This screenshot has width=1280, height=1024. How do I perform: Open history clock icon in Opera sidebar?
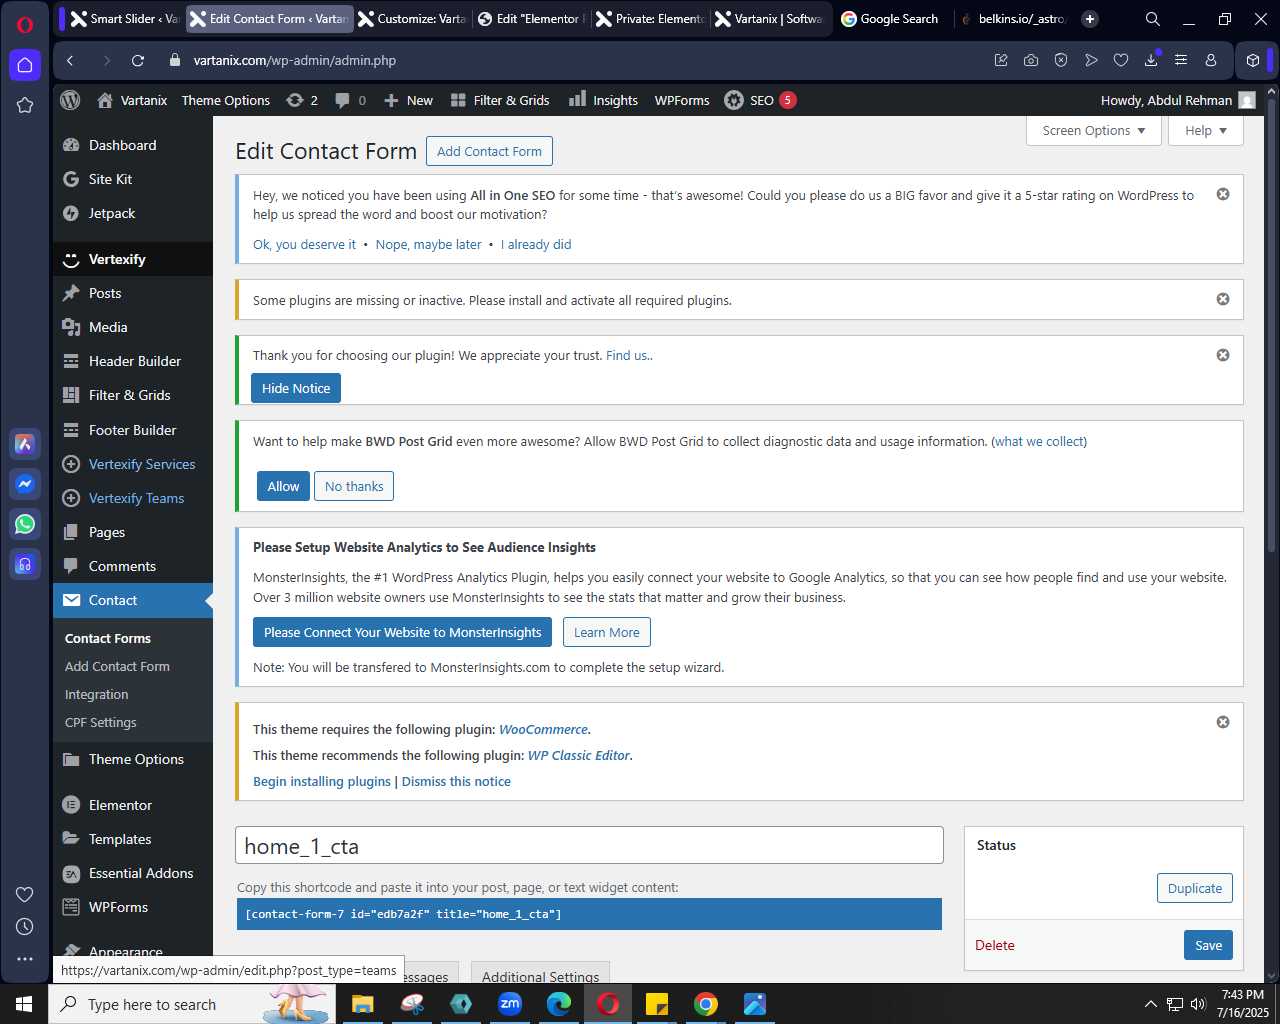click(25, 927)
